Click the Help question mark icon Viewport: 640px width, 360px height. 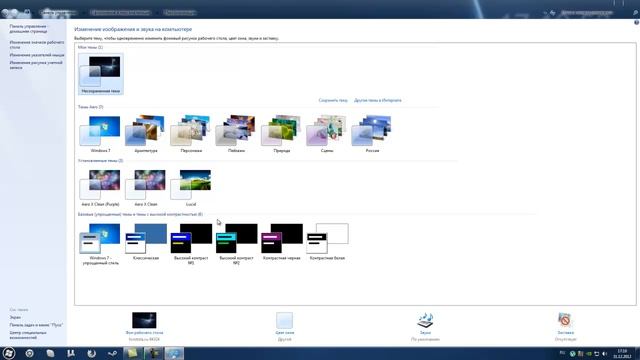coord(636,23)
